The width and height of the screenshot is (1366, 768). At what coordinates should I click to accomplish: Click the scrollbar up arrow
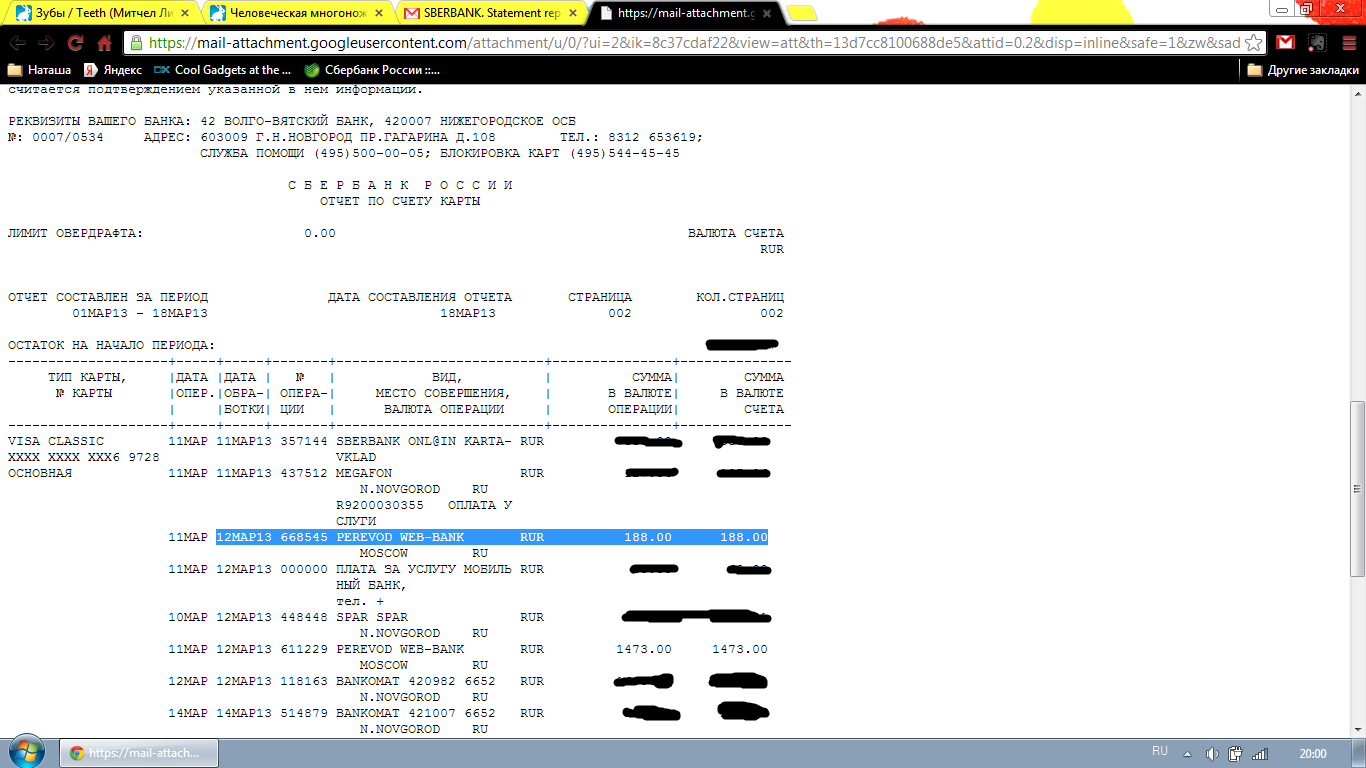coord(1357,93)
